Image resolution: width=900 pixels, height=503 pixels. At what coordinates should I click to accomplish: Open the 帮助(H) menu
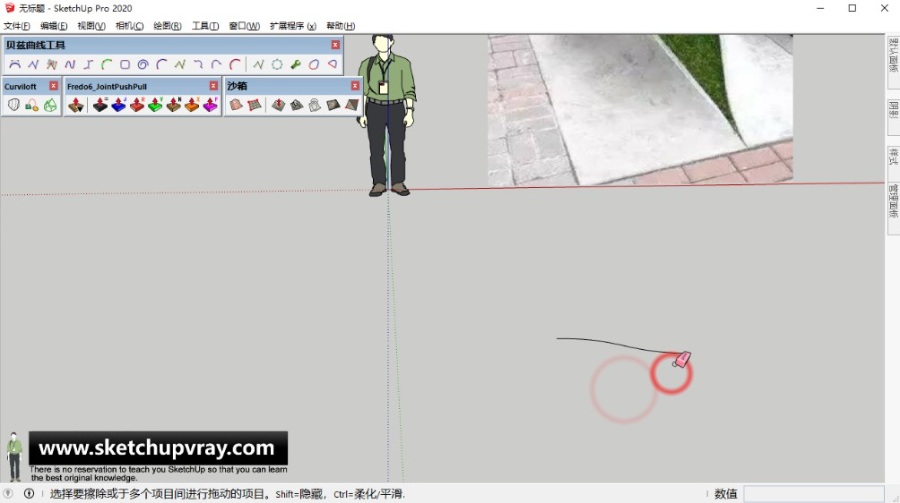(340, 26)
